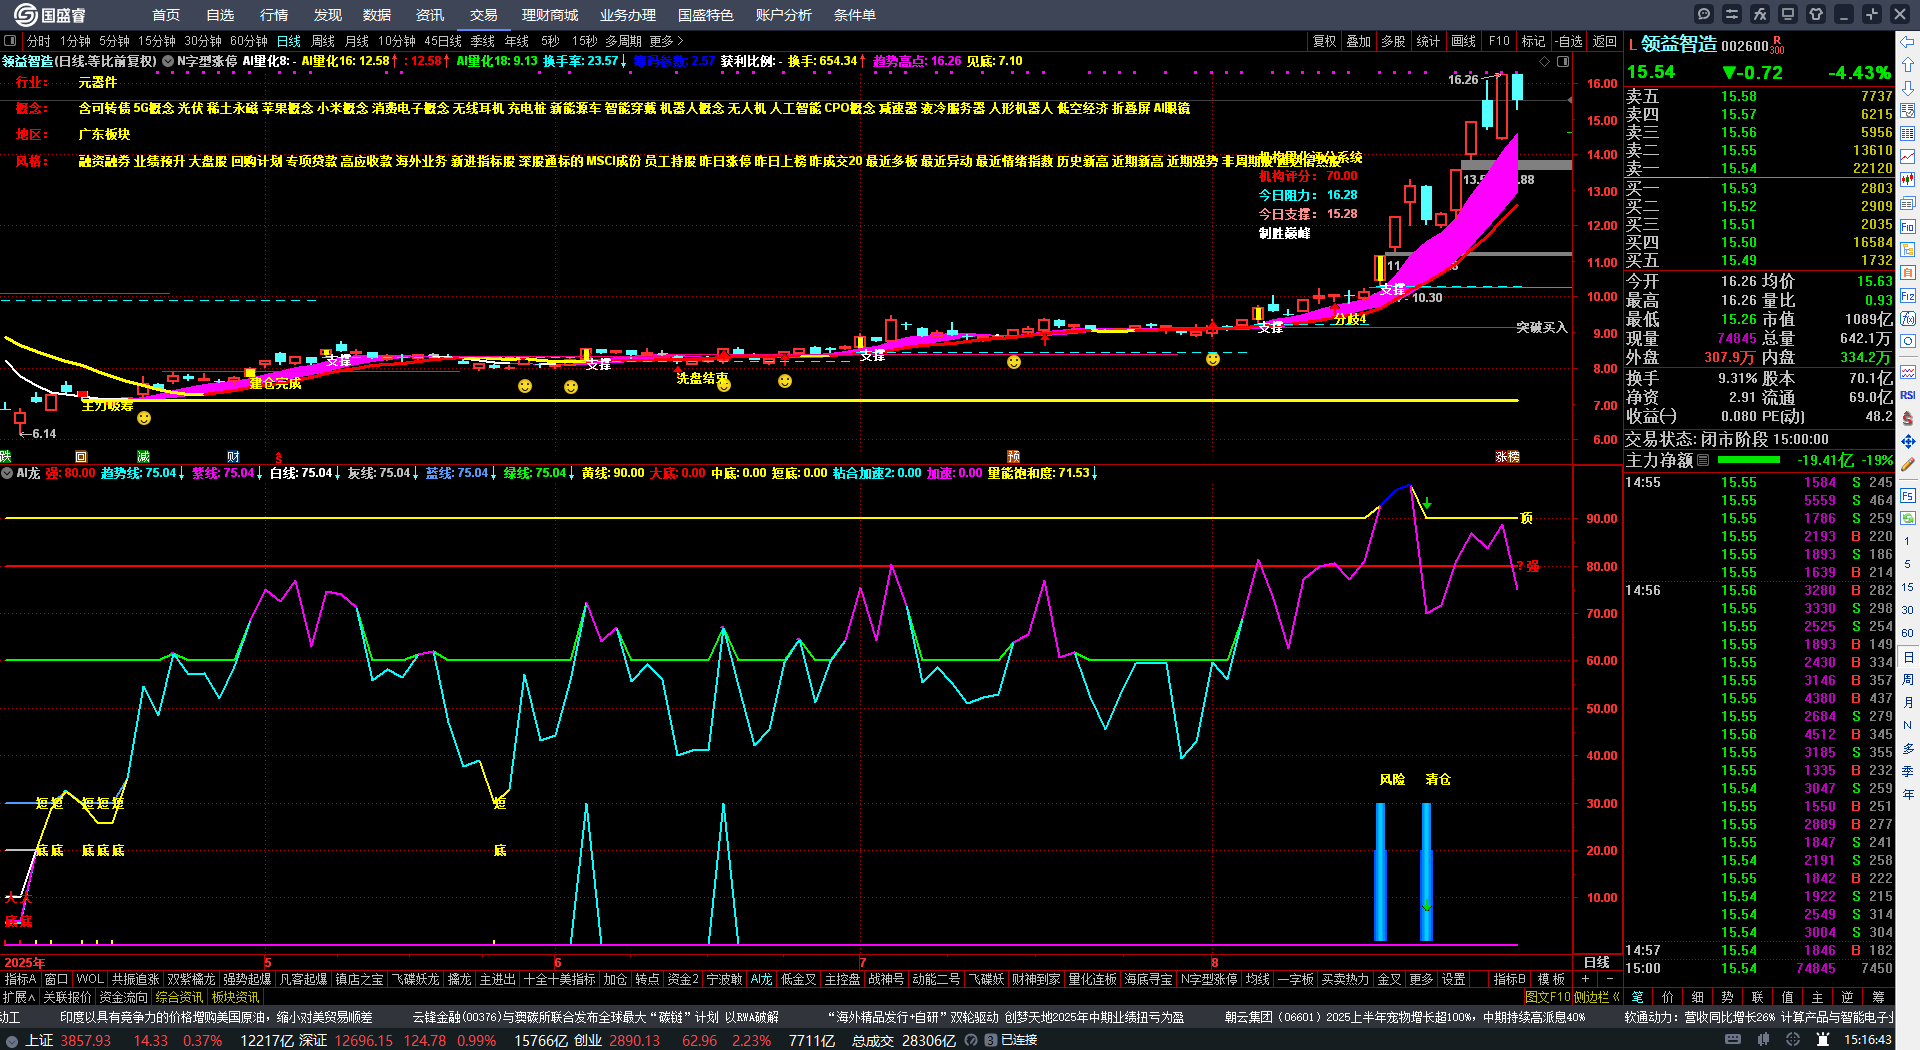The height and width of the screenshot is (1050, 1920).
Task: Click the F10 icon in right sidebar
Action: pos(1908,226)
